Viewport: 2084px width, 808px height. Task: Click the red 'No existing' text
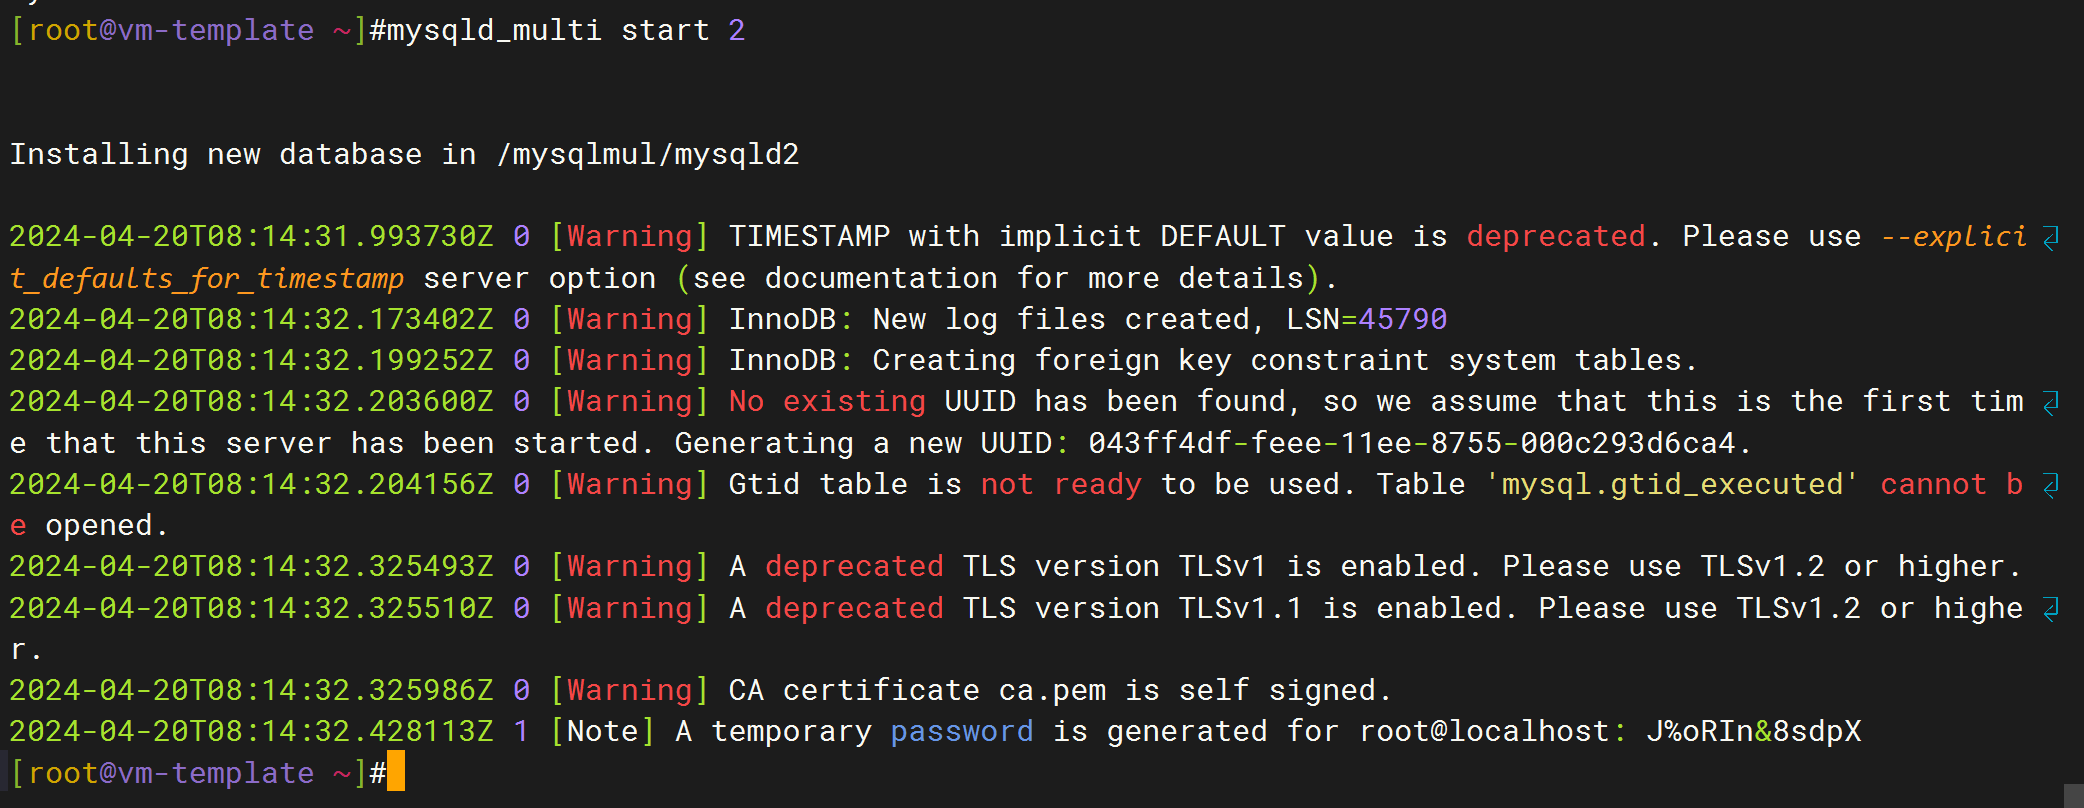(x=827, y=401)
